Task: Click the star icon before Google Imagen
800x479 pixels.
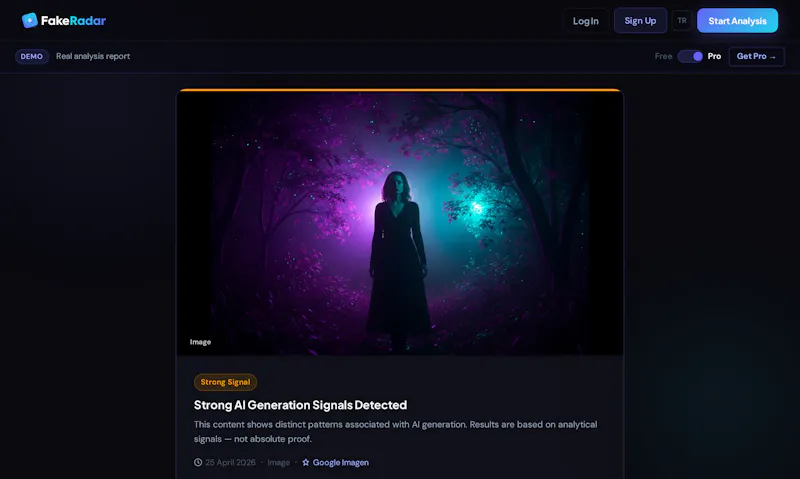Action: [x=306, y=462]
